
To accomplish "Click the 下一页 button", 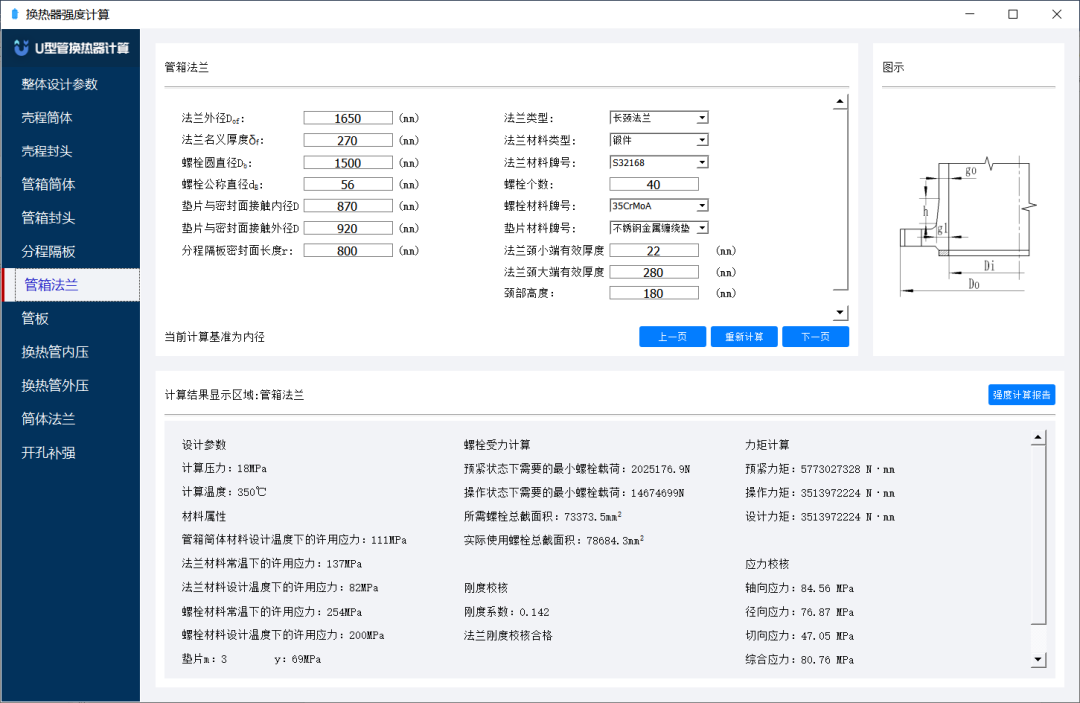I will click(x=816, y=337).
